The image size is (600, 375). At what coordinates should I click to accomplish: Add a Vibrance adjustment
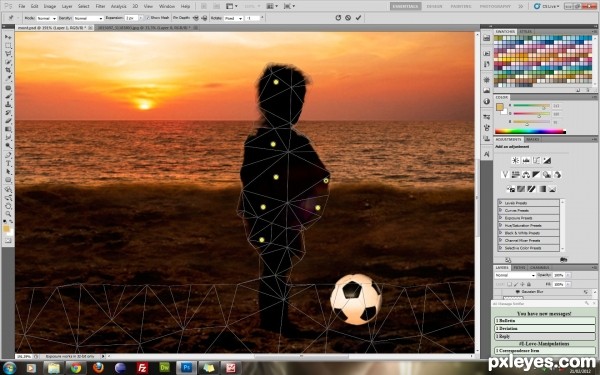pos(505,174)
